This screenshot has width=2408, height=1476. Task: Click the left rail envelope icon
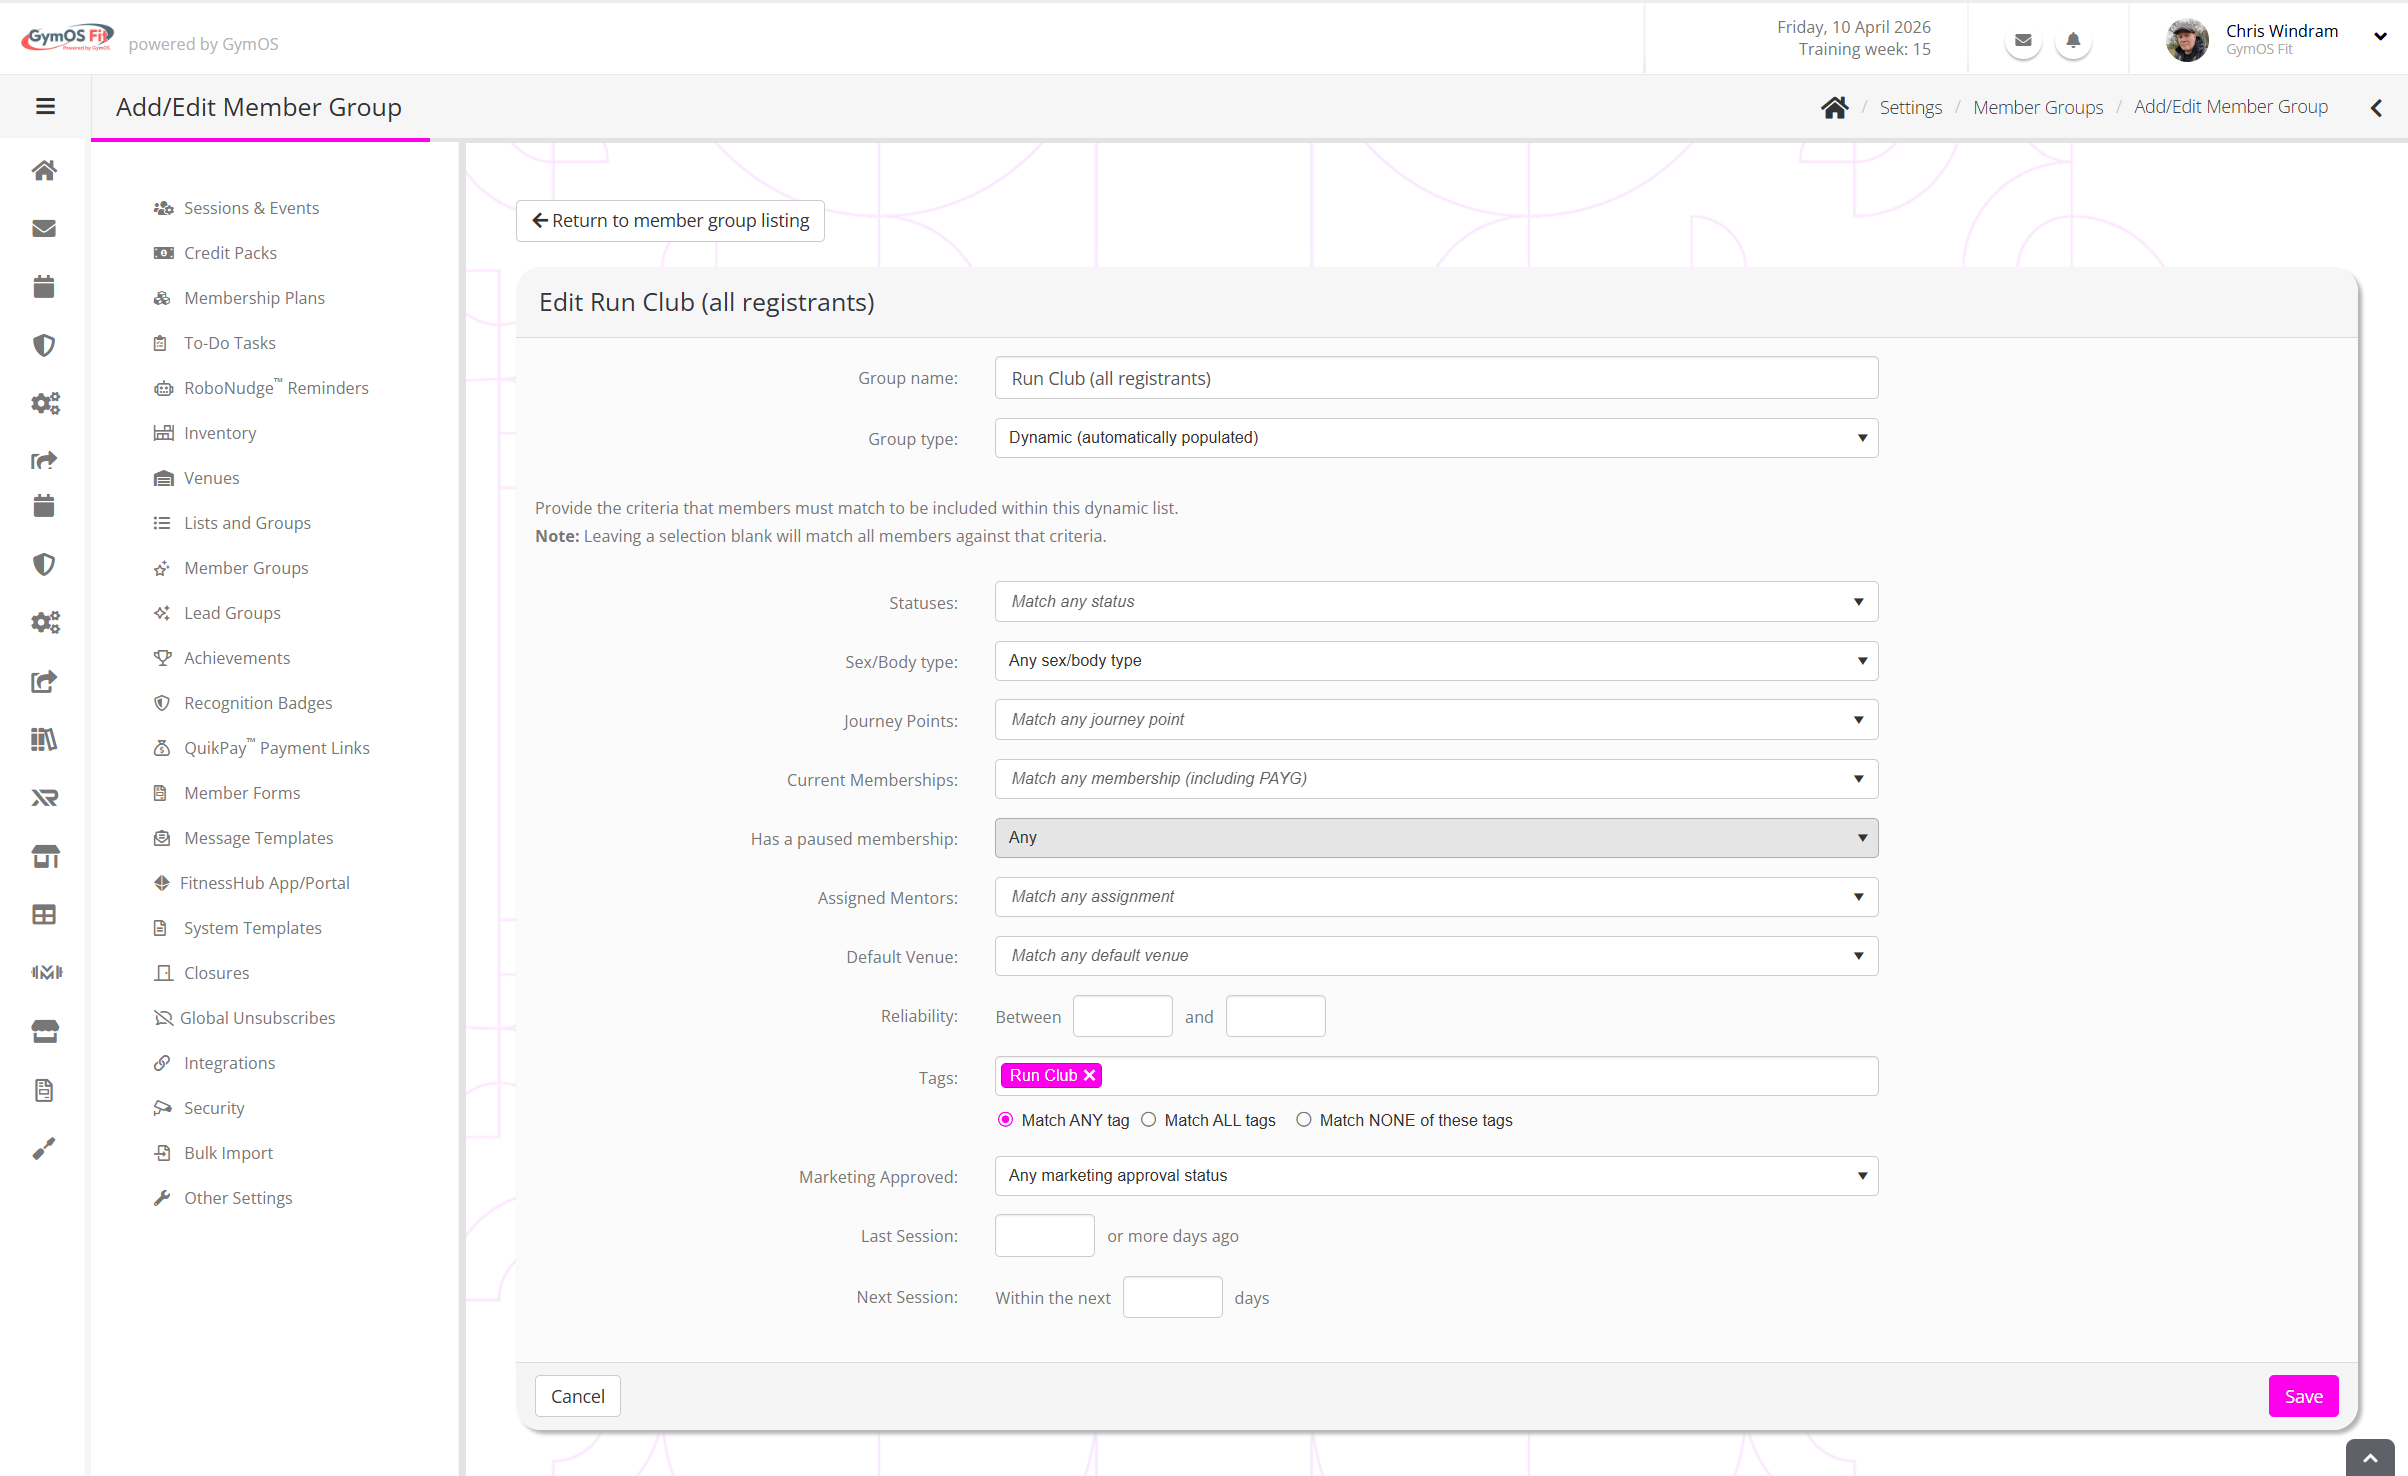tap(44, 228)
